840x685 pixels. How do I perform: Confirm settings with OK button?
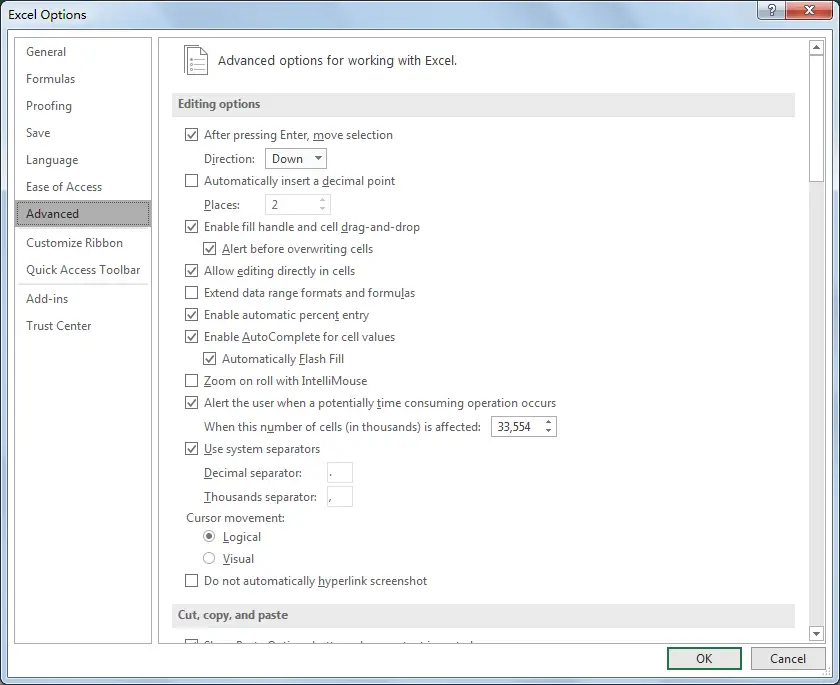[x=704, y=658]
